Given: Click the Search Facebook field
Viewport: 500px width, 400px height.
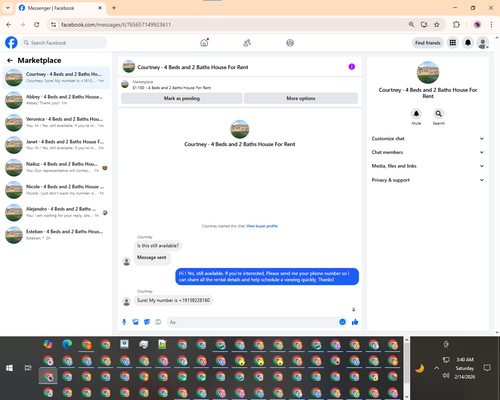Looking at the screenshot, I should pyautogui.click(x=64, y=43).
